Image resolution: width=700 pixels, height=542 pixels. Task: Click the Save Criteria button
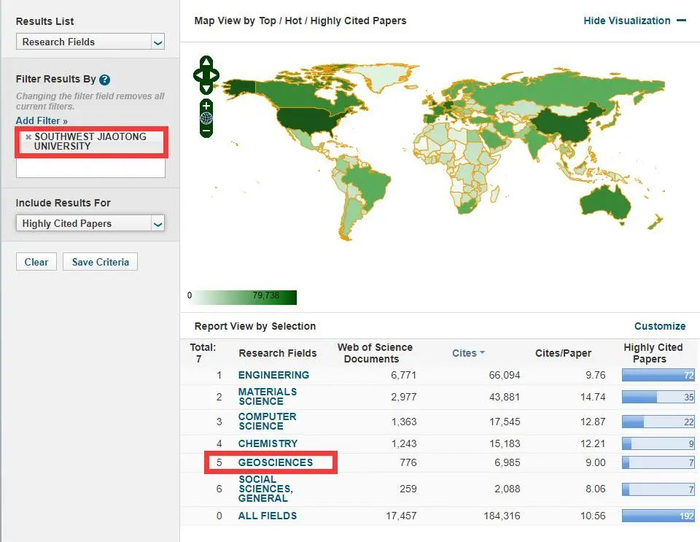point(100,262)
